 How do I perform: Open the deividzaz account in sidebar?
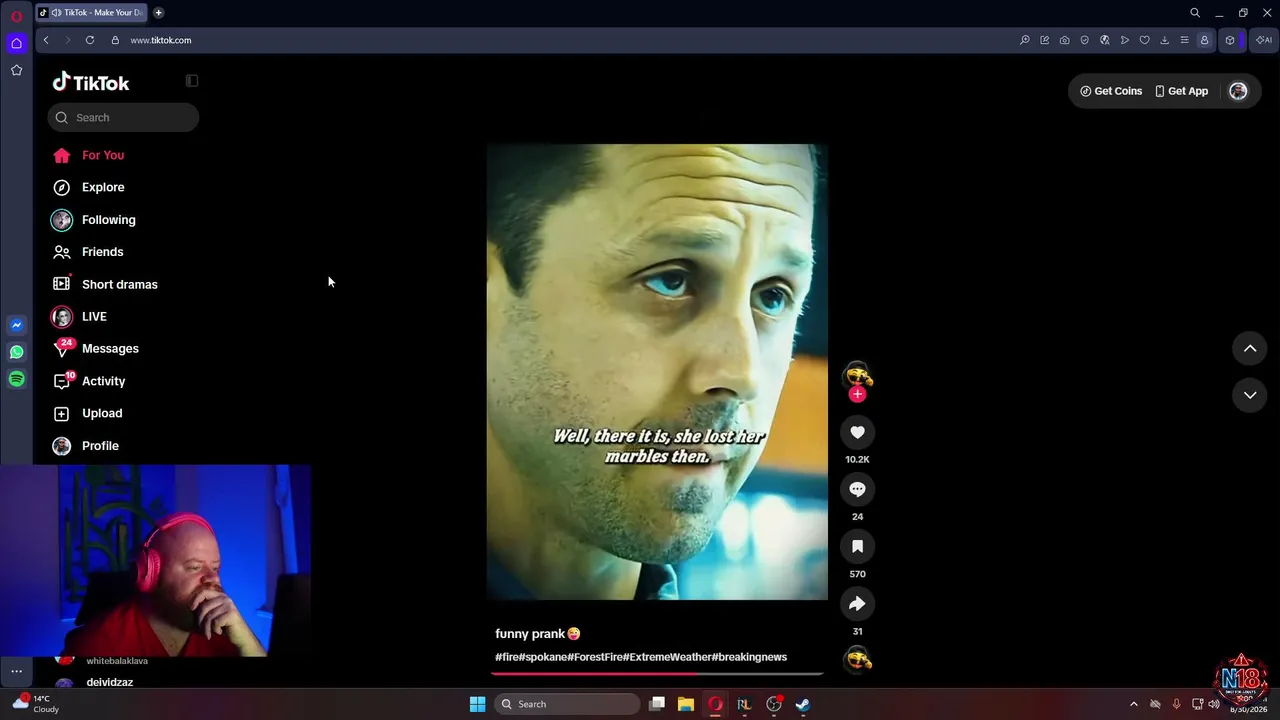(x=110, y=682)
